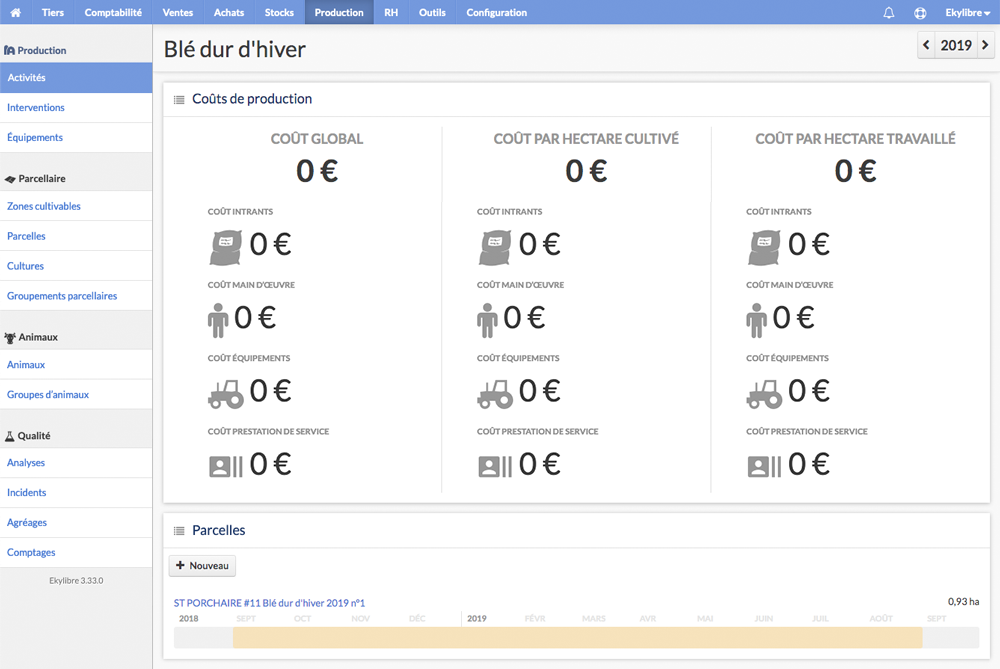Open the Stocks menu
This screenshot has height=669, width=1000.
point(279,12)
